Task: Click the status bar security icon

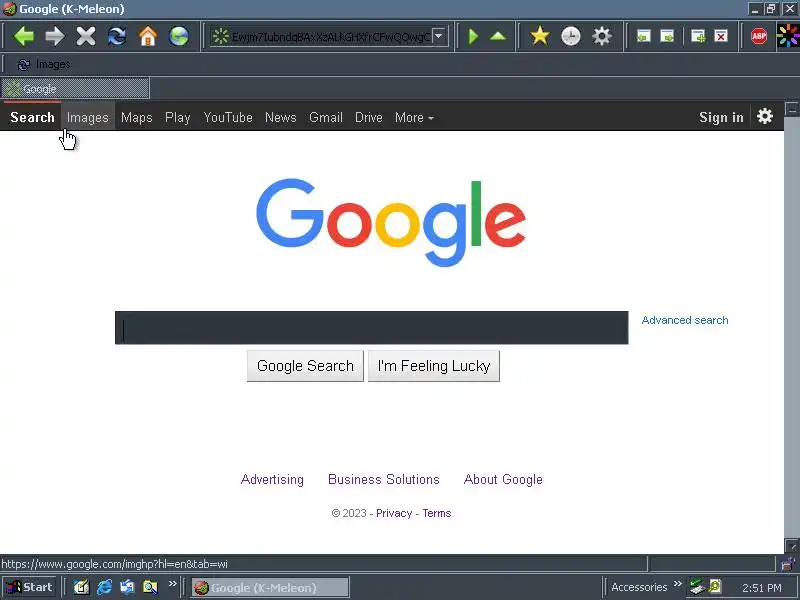Action: [789, 563]
